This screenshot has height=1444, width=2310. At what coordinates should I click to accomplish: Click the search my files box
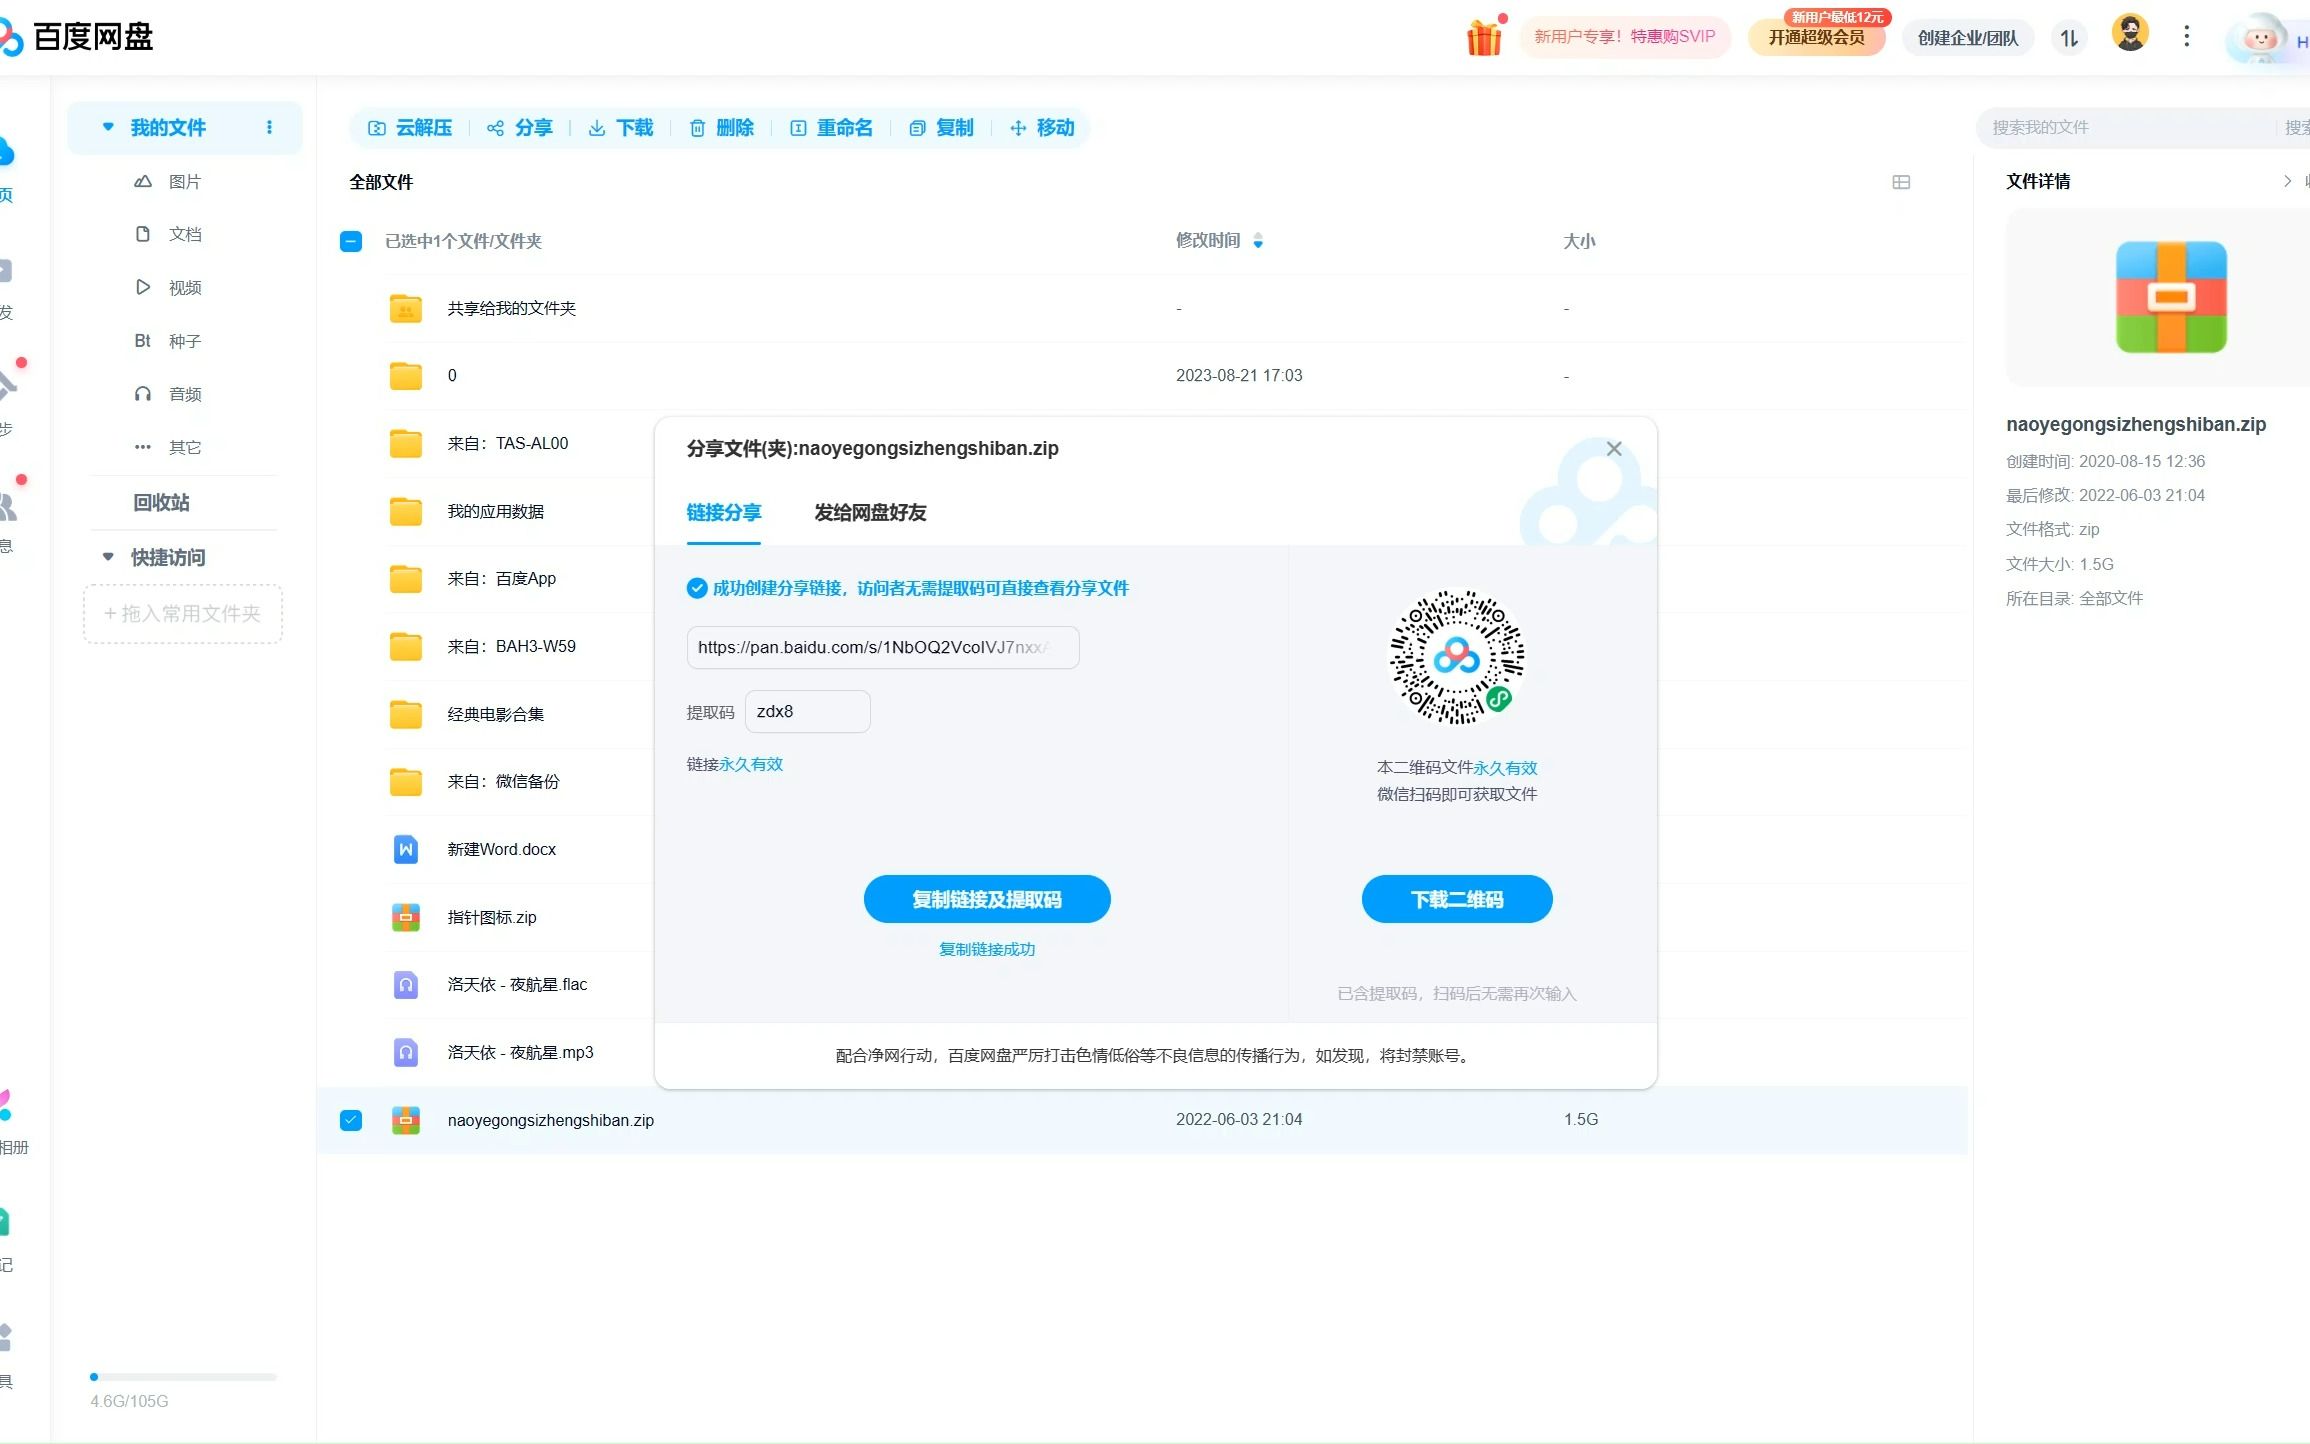click(x=2125, y=127)
